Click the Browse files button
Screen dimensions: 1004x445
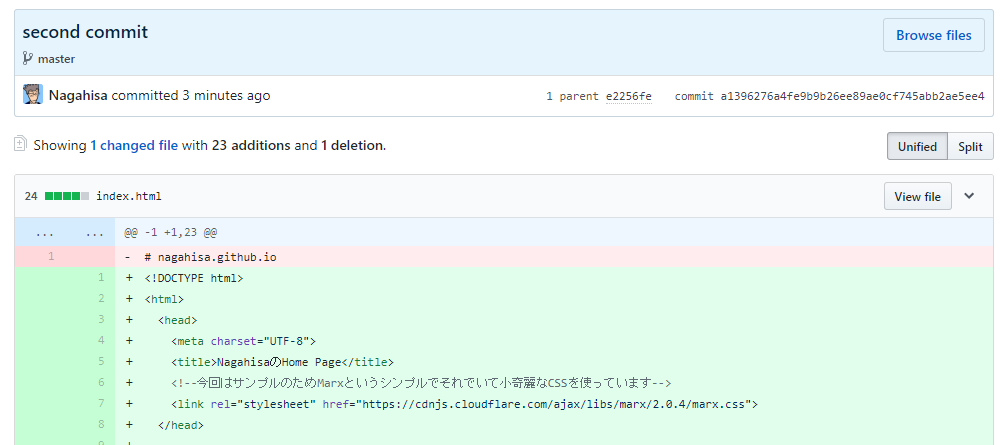pos(933,35)
